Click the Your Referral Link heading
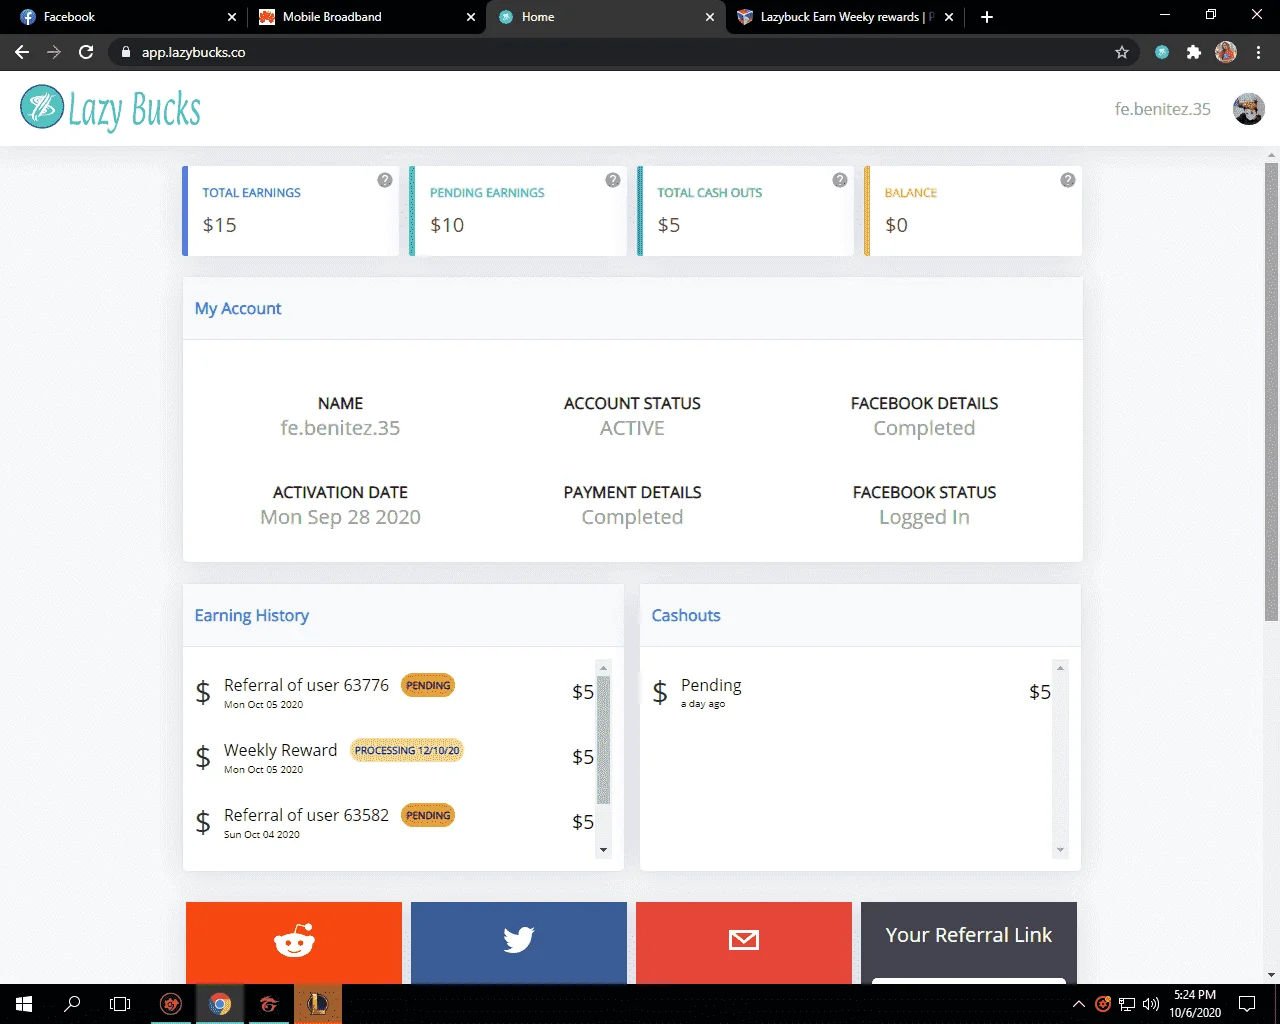Screen dimensions: 1280x1024 pyautogui.click(x=969, y=935)
